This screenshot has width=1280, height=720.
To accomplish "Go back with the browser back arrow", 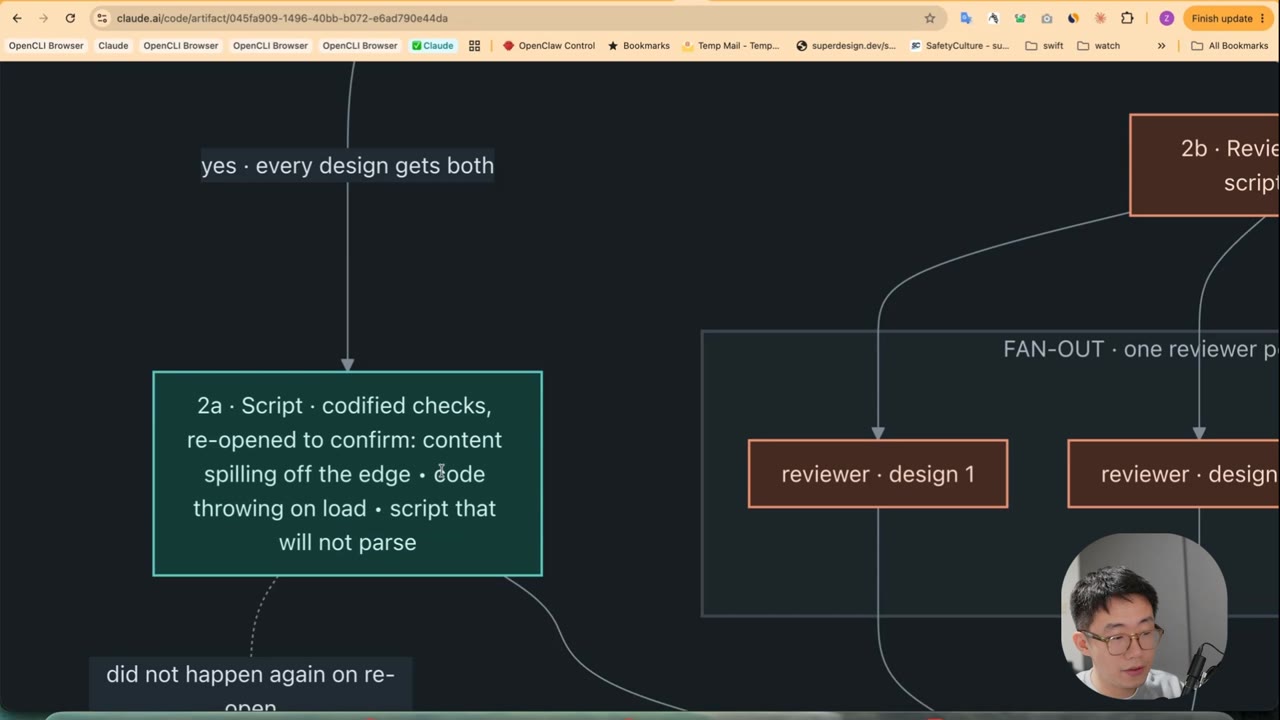I will coord(17,18).
